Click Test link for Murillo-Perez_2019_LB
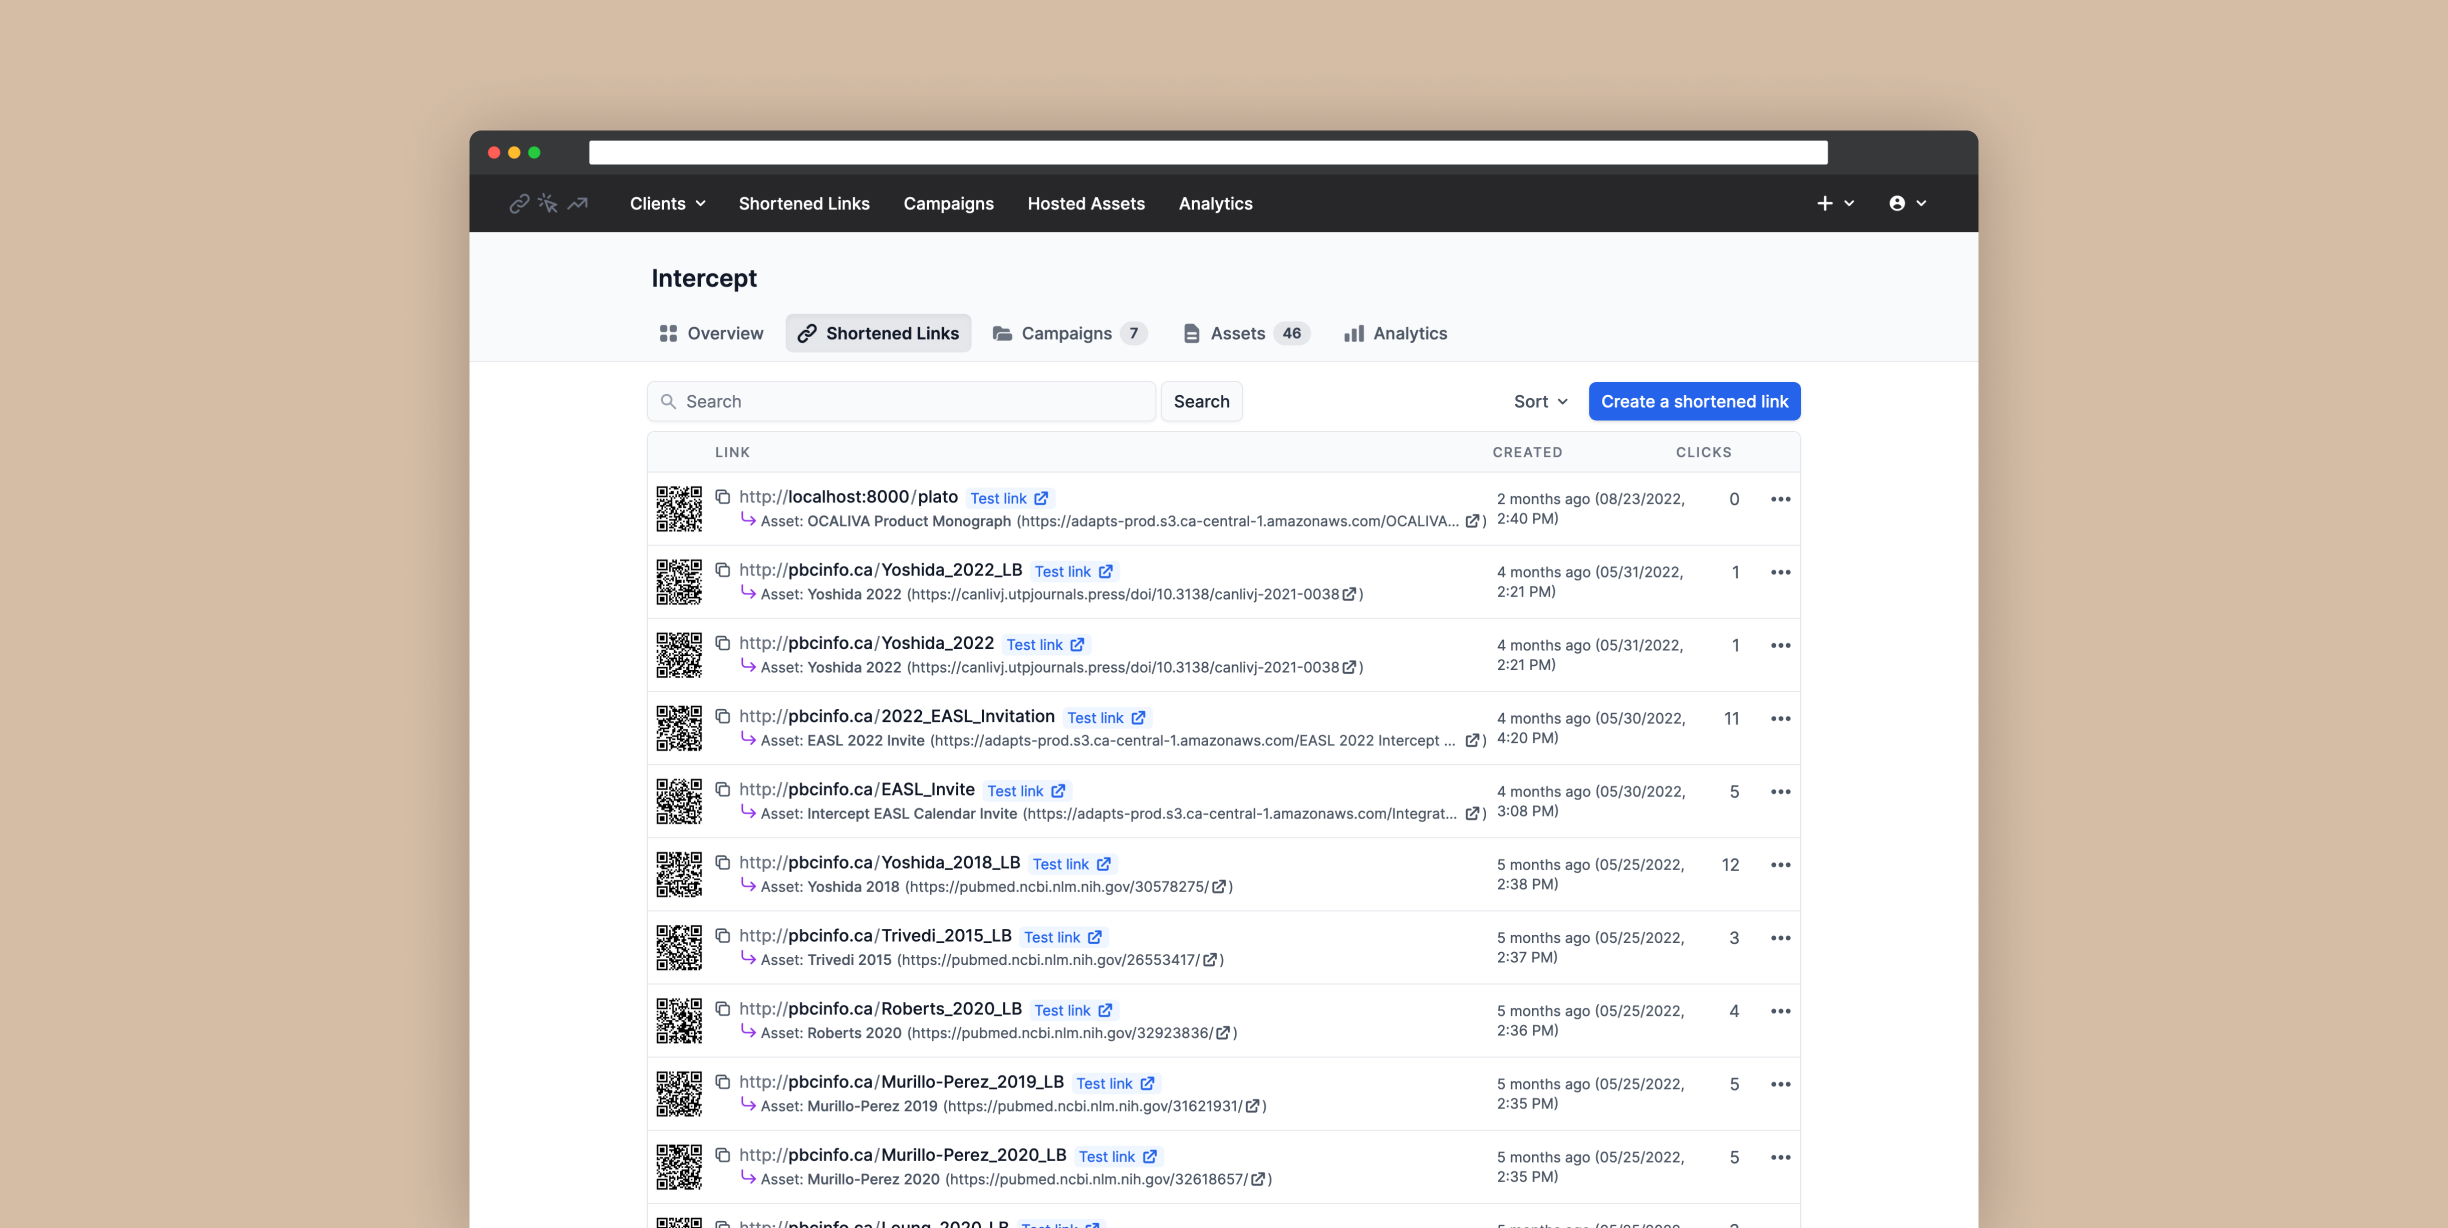Screen dimensions: 2448x1228 pos(1115,1084)
